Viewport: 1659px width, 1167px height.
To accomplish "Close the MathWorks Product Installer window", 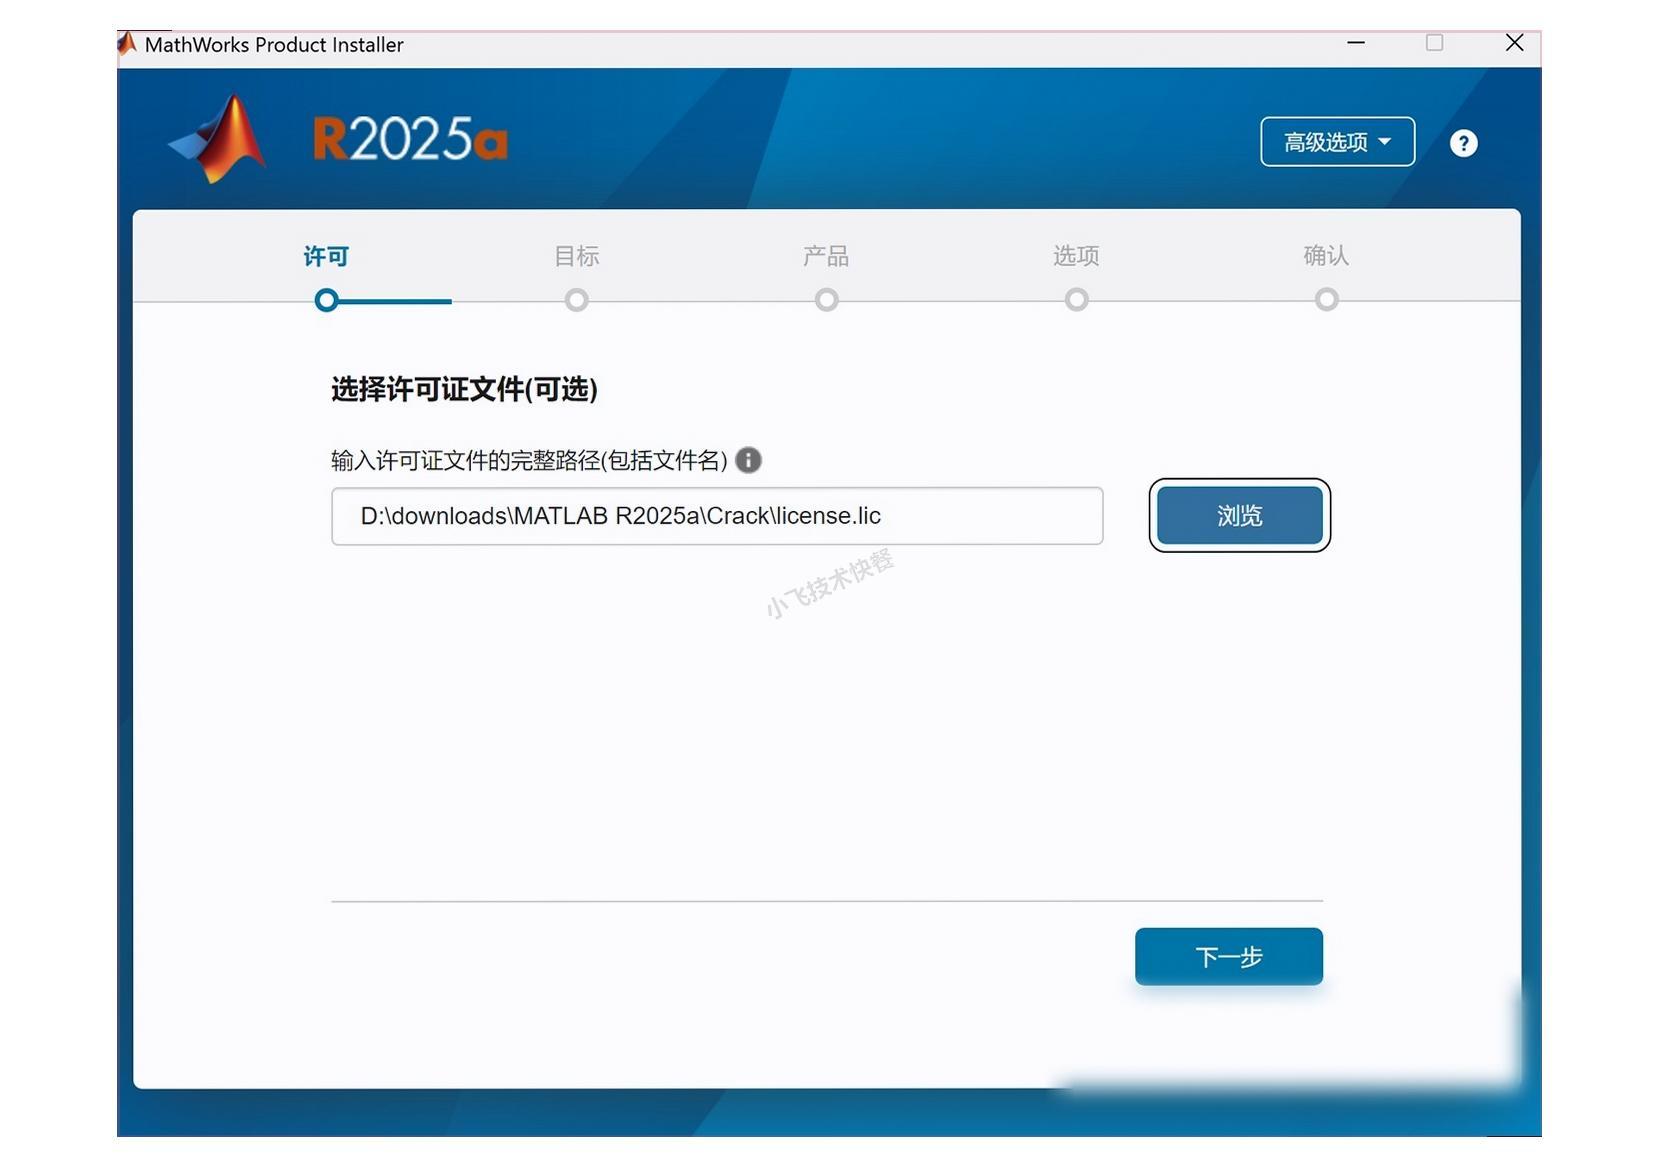I will click(x=1515, y=43).
